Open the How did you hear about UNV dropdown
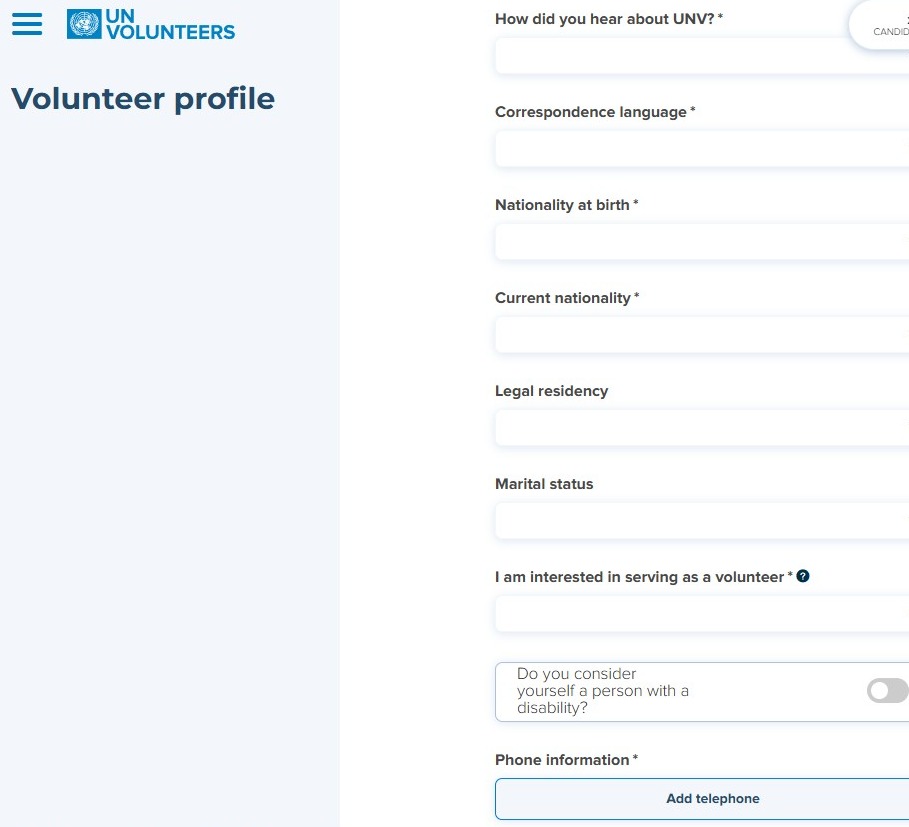 [x=701, y=56]
